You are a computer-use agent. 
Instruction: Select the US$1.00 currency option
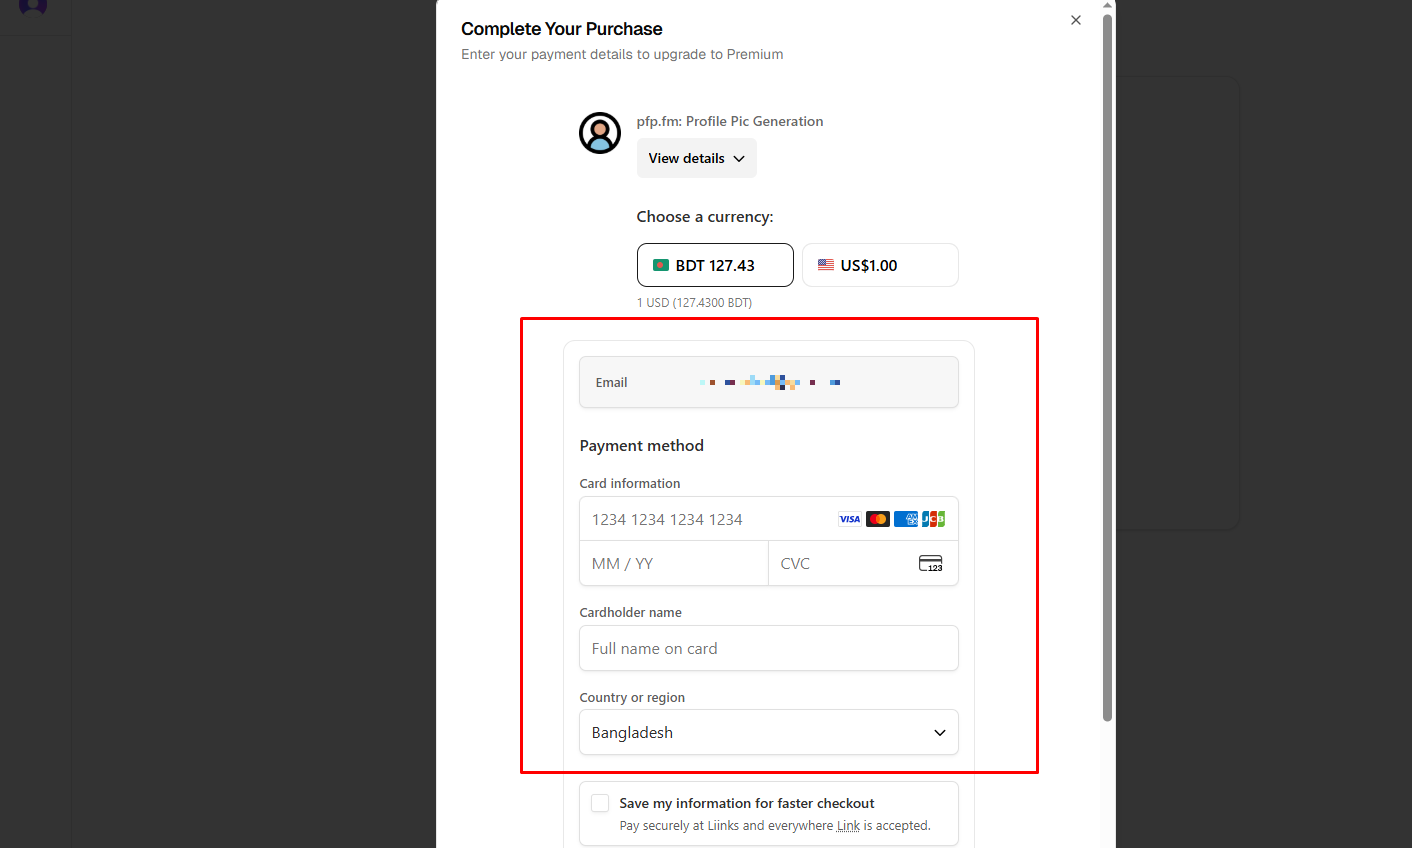(x=880, y=265)
